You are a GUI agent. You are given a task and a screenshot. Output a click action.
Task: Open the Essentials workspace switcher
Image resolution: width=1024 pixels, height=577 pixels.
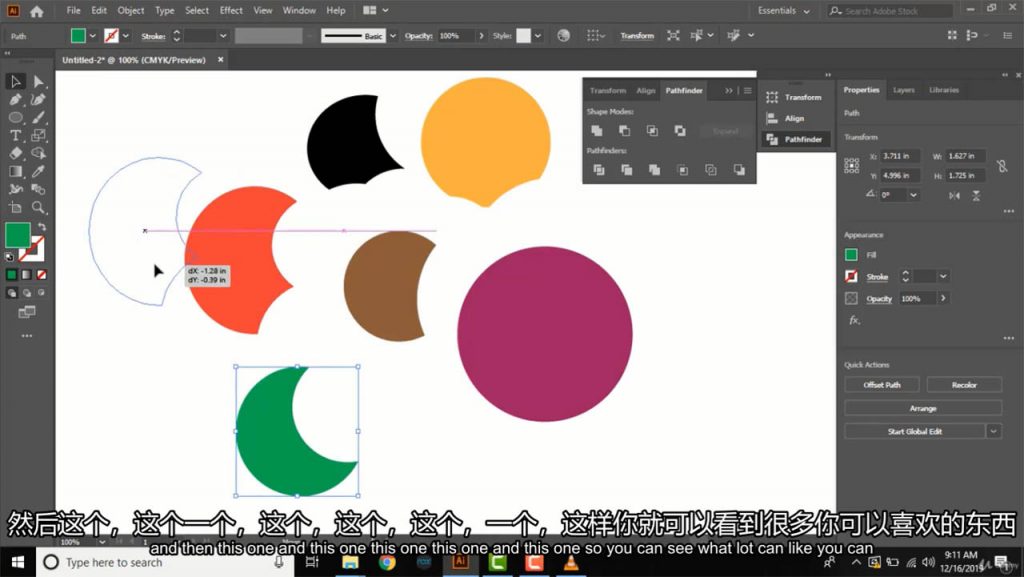[784, 10]
